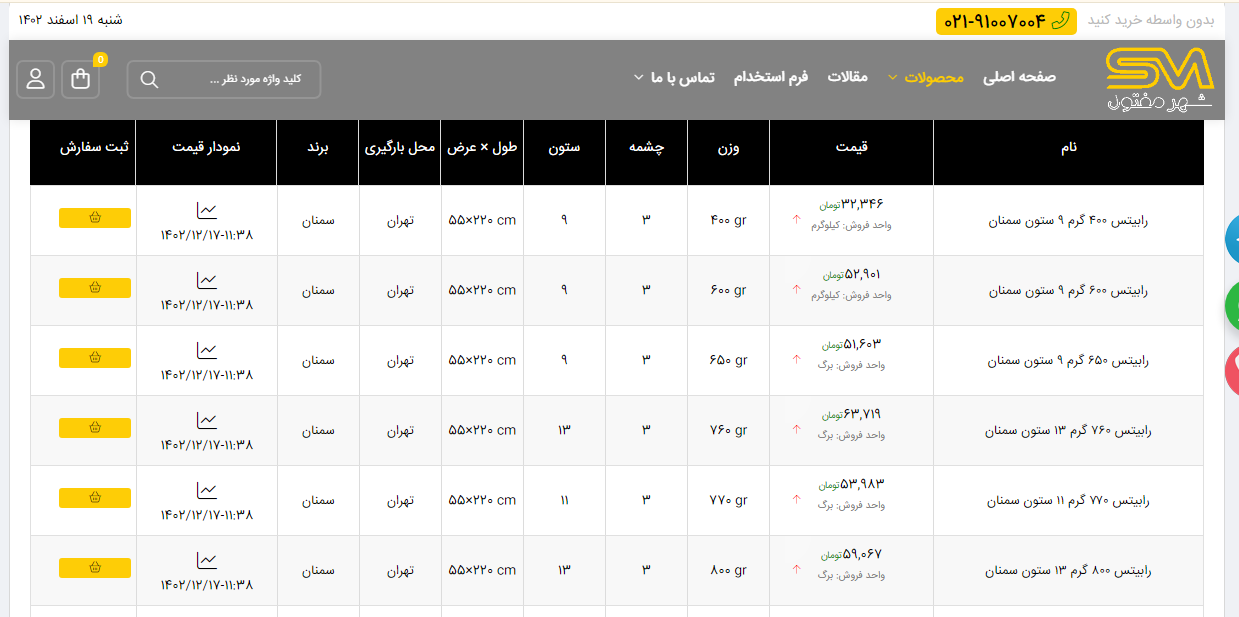Click order basket button for رابیتس 400 گرم
This screenshot has width=1239, height=617.
[95, 218]
